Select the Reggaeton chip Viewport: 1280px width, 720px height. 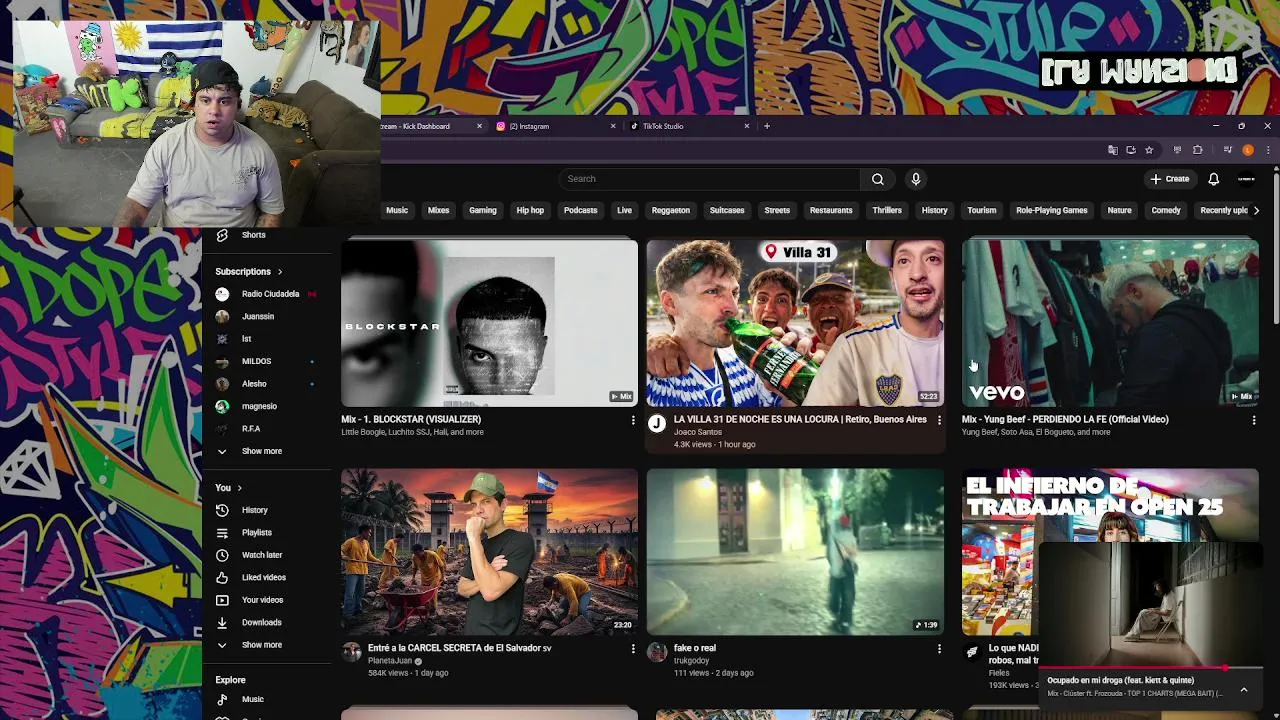coord(671,210)
